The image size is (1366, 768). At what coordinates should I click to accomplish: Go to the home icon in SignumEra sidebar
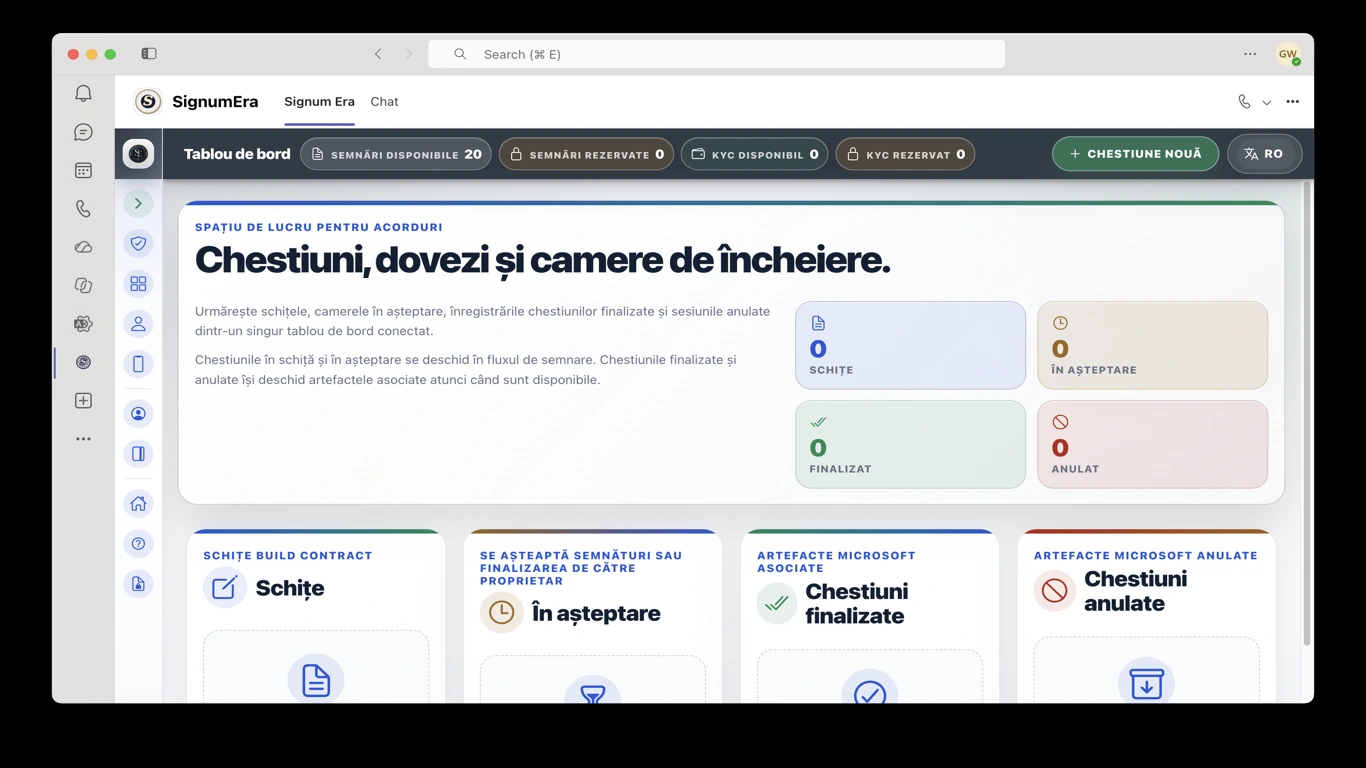(x=138, y=503)
